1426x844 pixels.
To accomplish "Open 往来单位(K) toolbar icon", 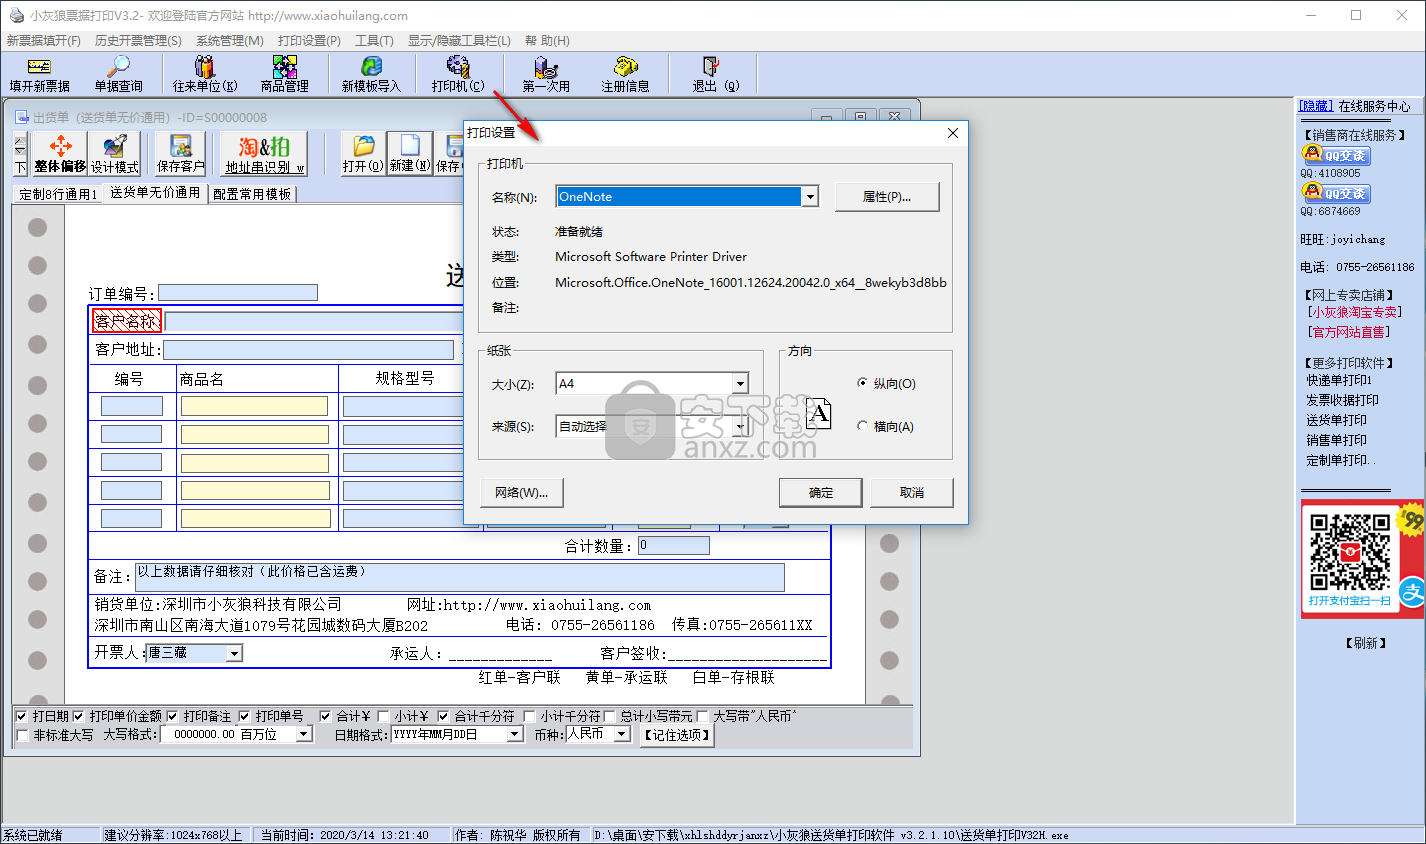I will point(205,75).
